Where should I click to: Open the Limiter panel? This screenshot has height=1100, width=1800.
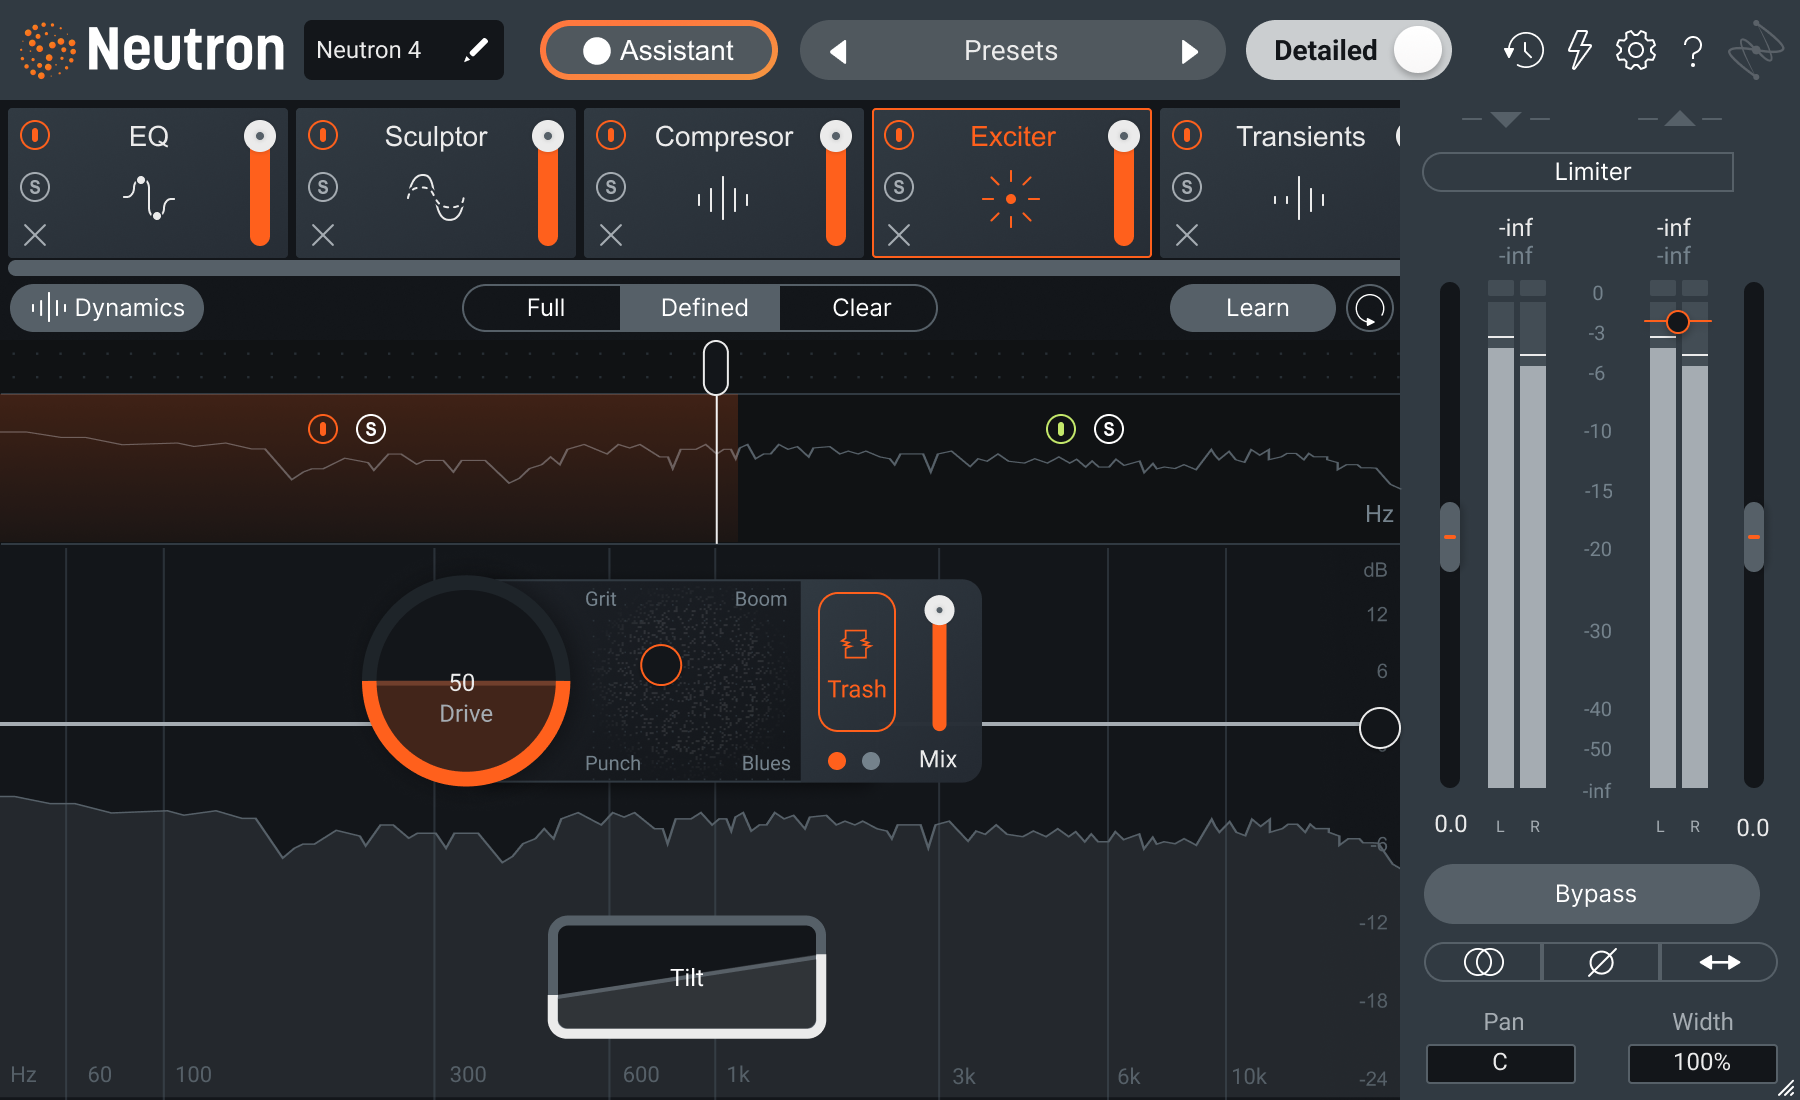1578,172
